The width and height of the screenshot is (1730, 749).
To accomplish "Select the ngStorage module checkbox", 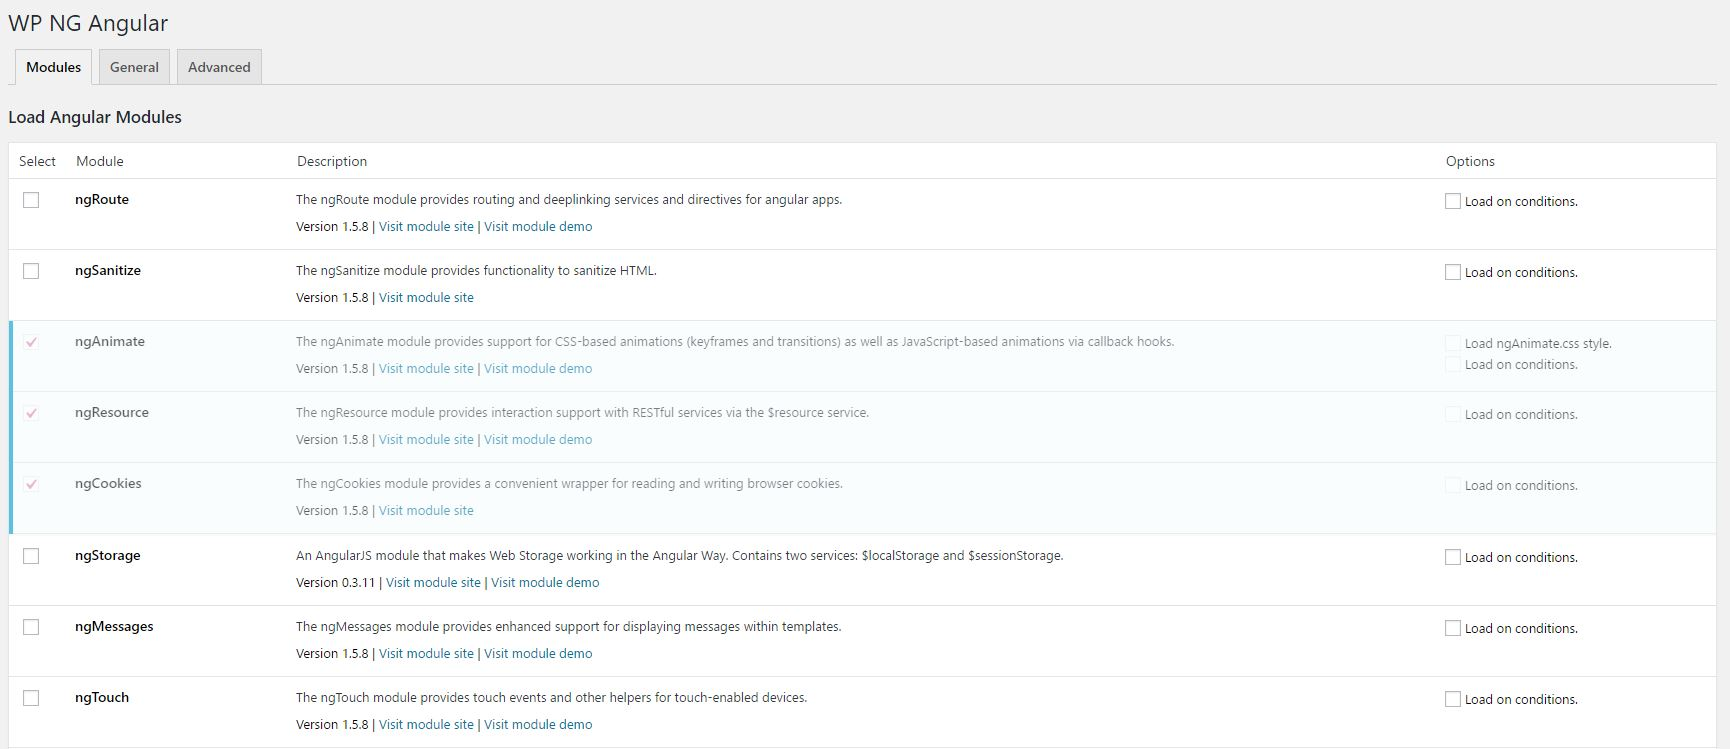I will (31, 556).
